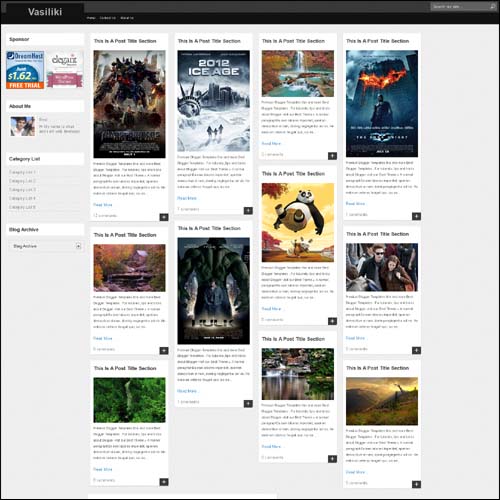Open comments link on Hulk post
This screenshot has width=500, height=500.
[x=188, y=402]
